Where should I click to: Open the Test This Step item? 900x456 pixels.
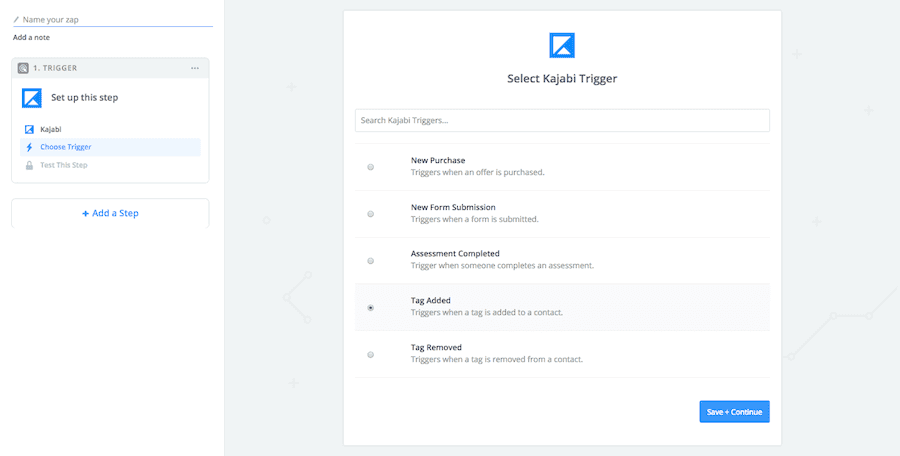click(x=64, y=165)
